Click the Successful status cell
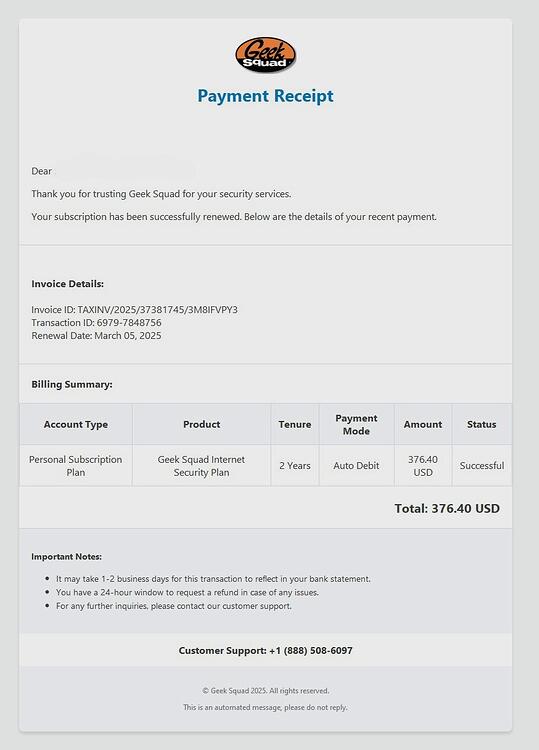Image resolution: width=539 pixels, height=750 pixels. point(482,465)
